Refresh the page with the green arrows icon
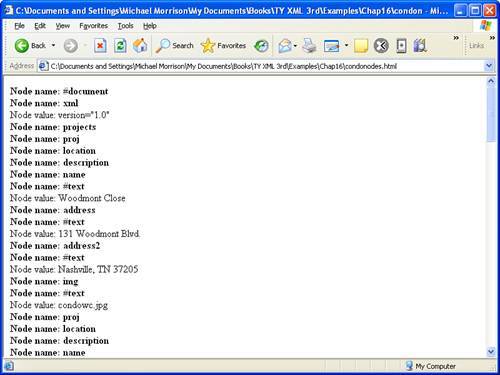The width and height of the screenshot is (500, 375). click(120, 46)
